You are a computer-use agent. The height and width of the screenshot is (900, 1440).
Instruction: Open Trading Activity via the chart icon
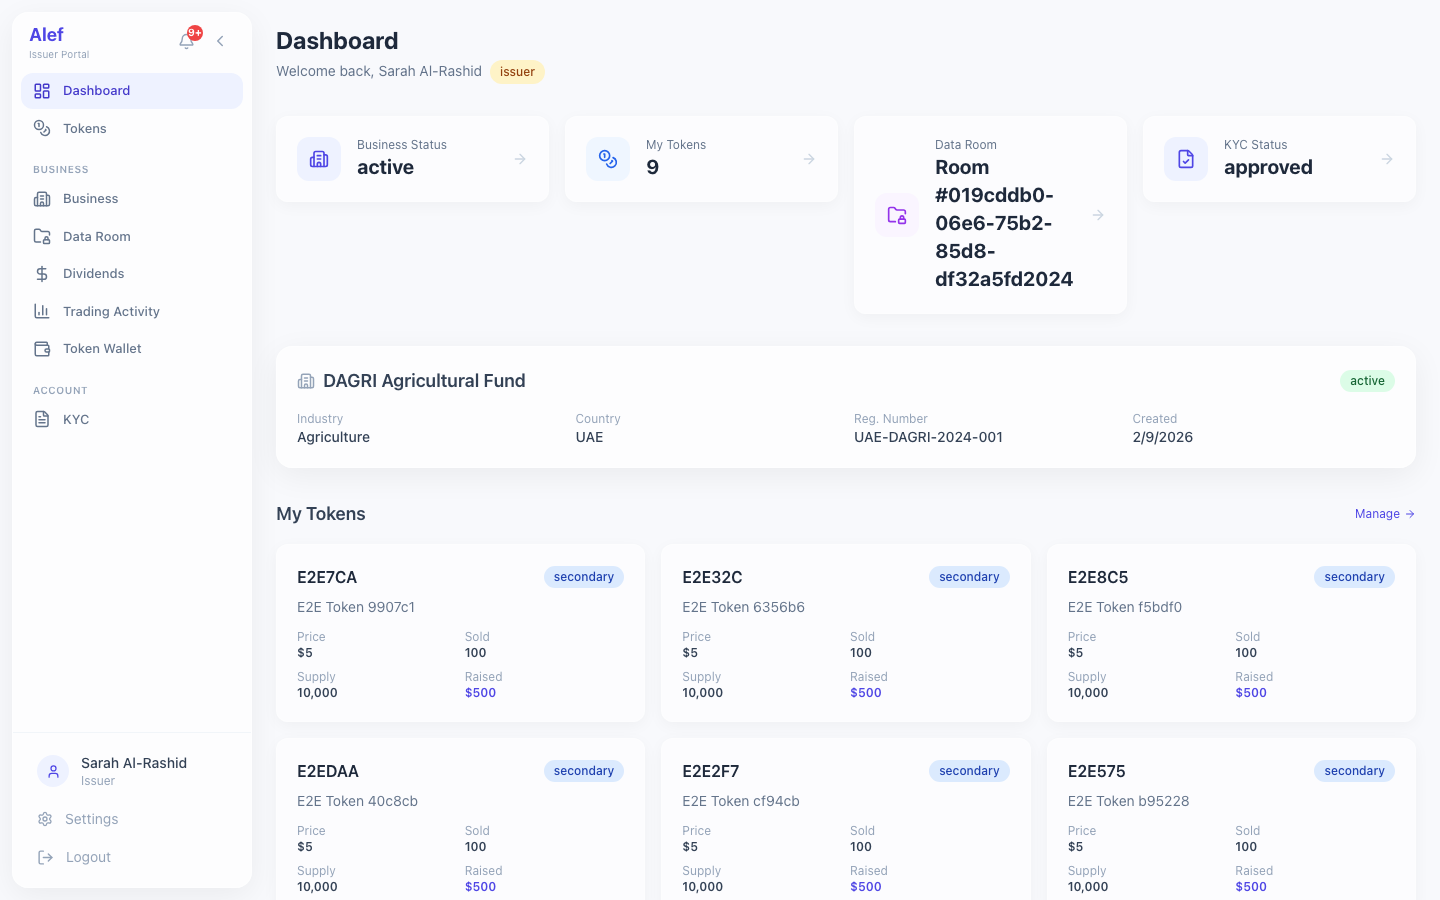(x=41, y=311)
